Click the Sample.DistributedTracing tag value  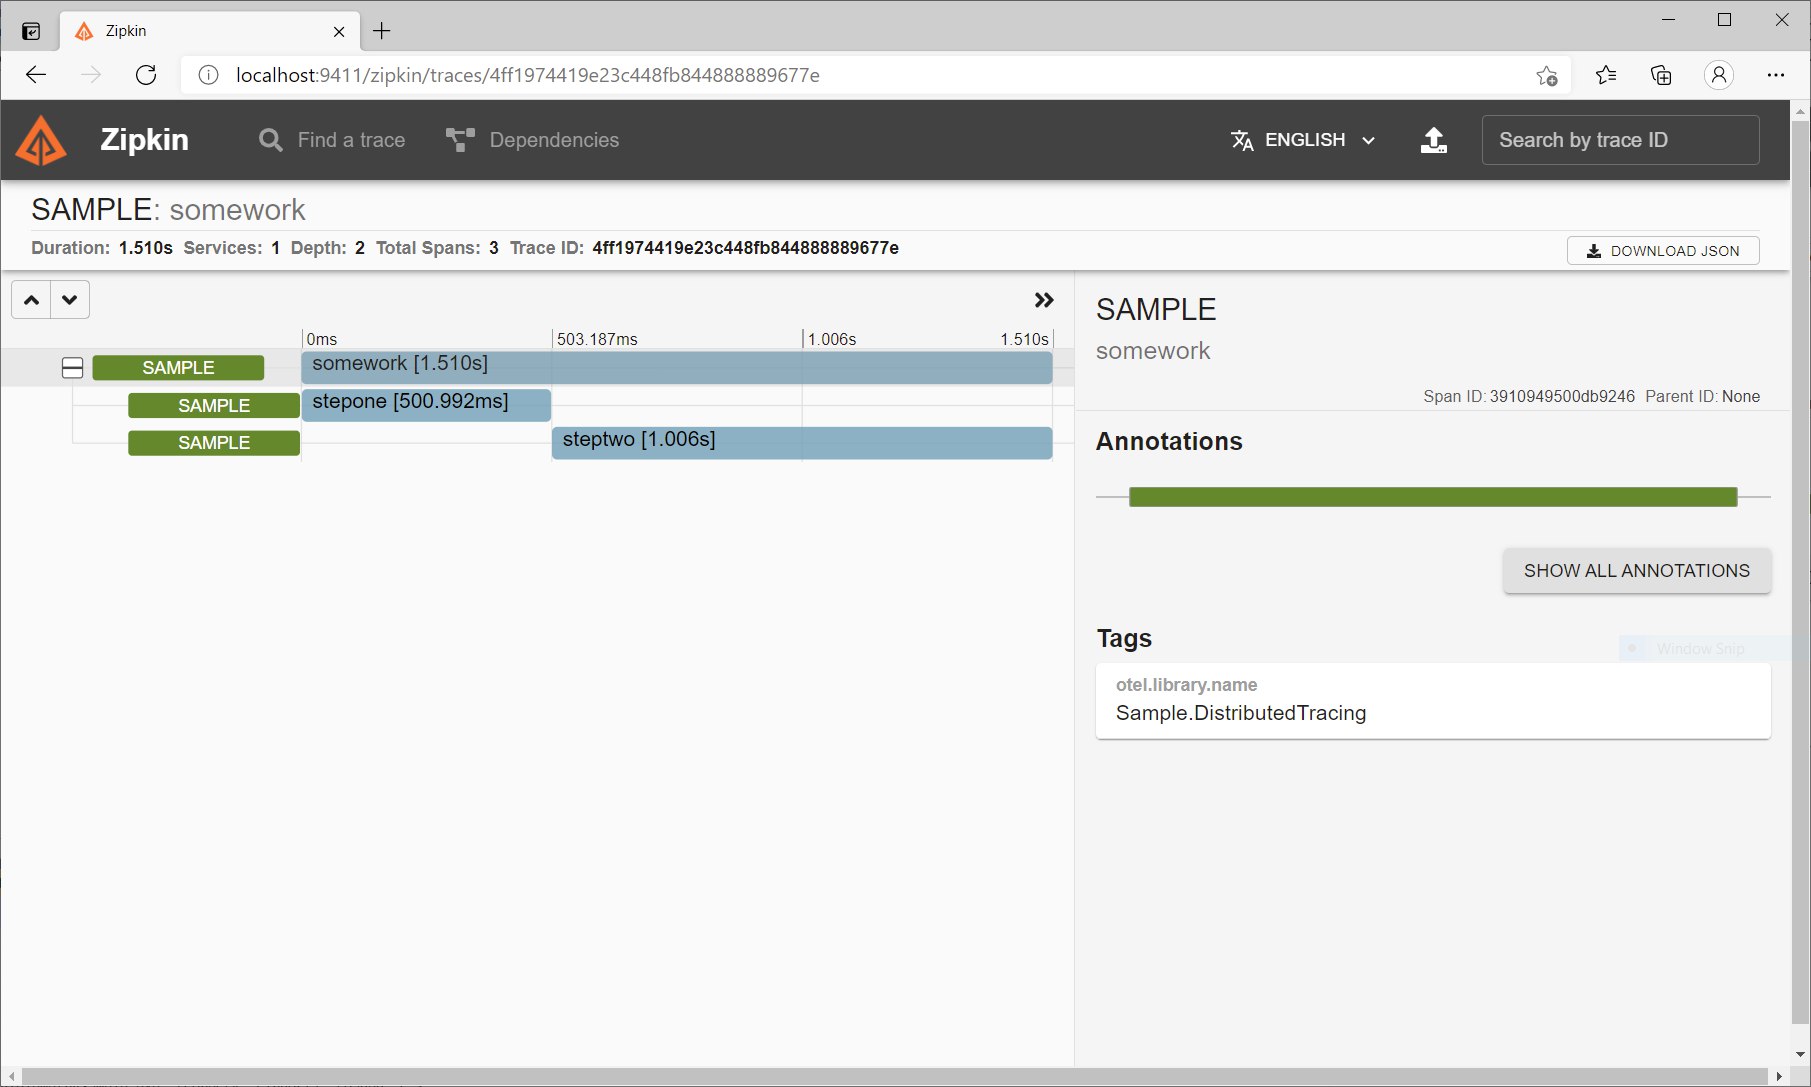(x=1241, y=713)
